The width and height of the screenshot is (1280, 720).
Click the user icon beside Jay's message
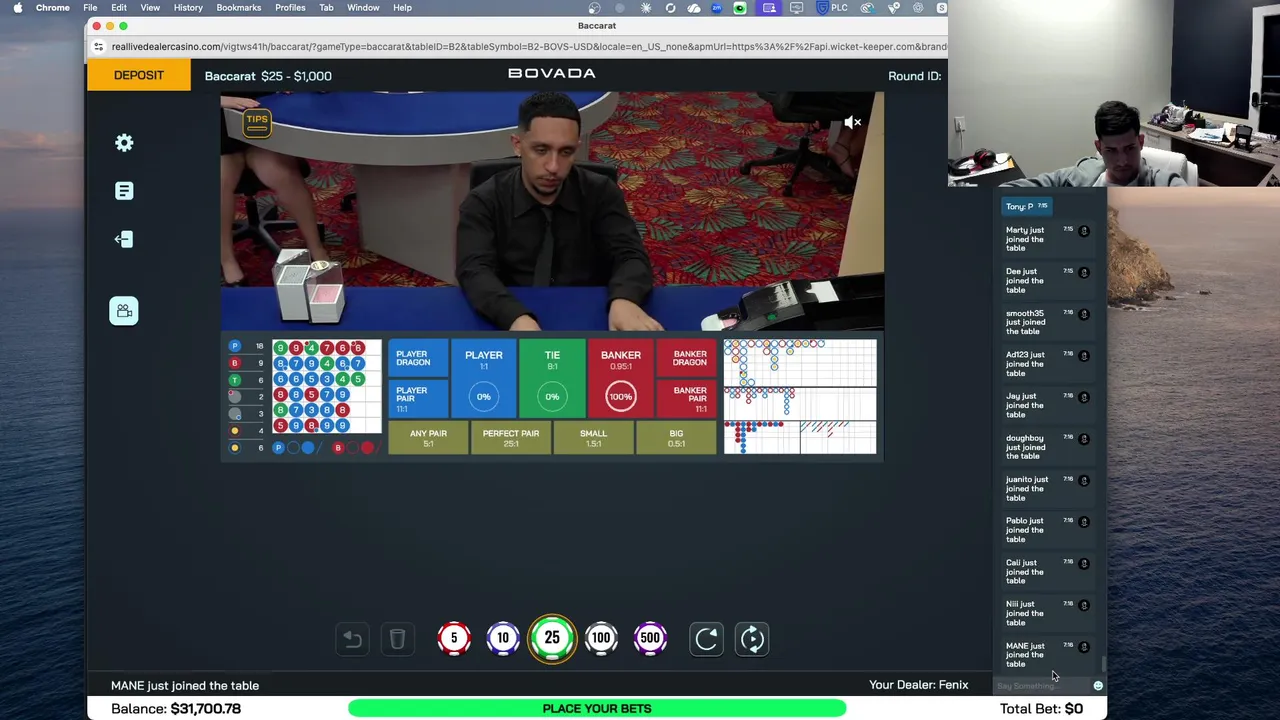click(1084, 397)
